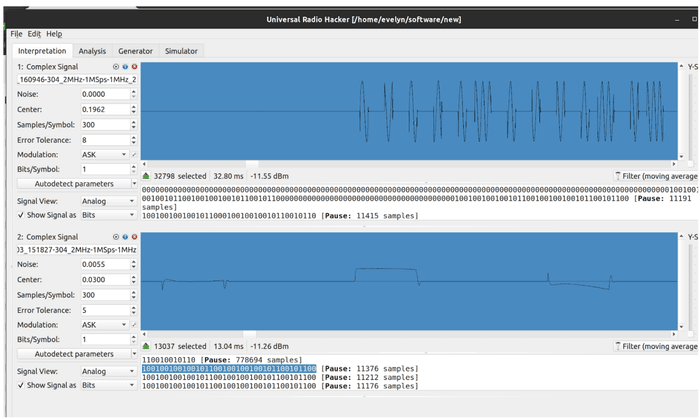Open info icon for signal 1
Screen dimensions: 700x419
pos(125,67)
